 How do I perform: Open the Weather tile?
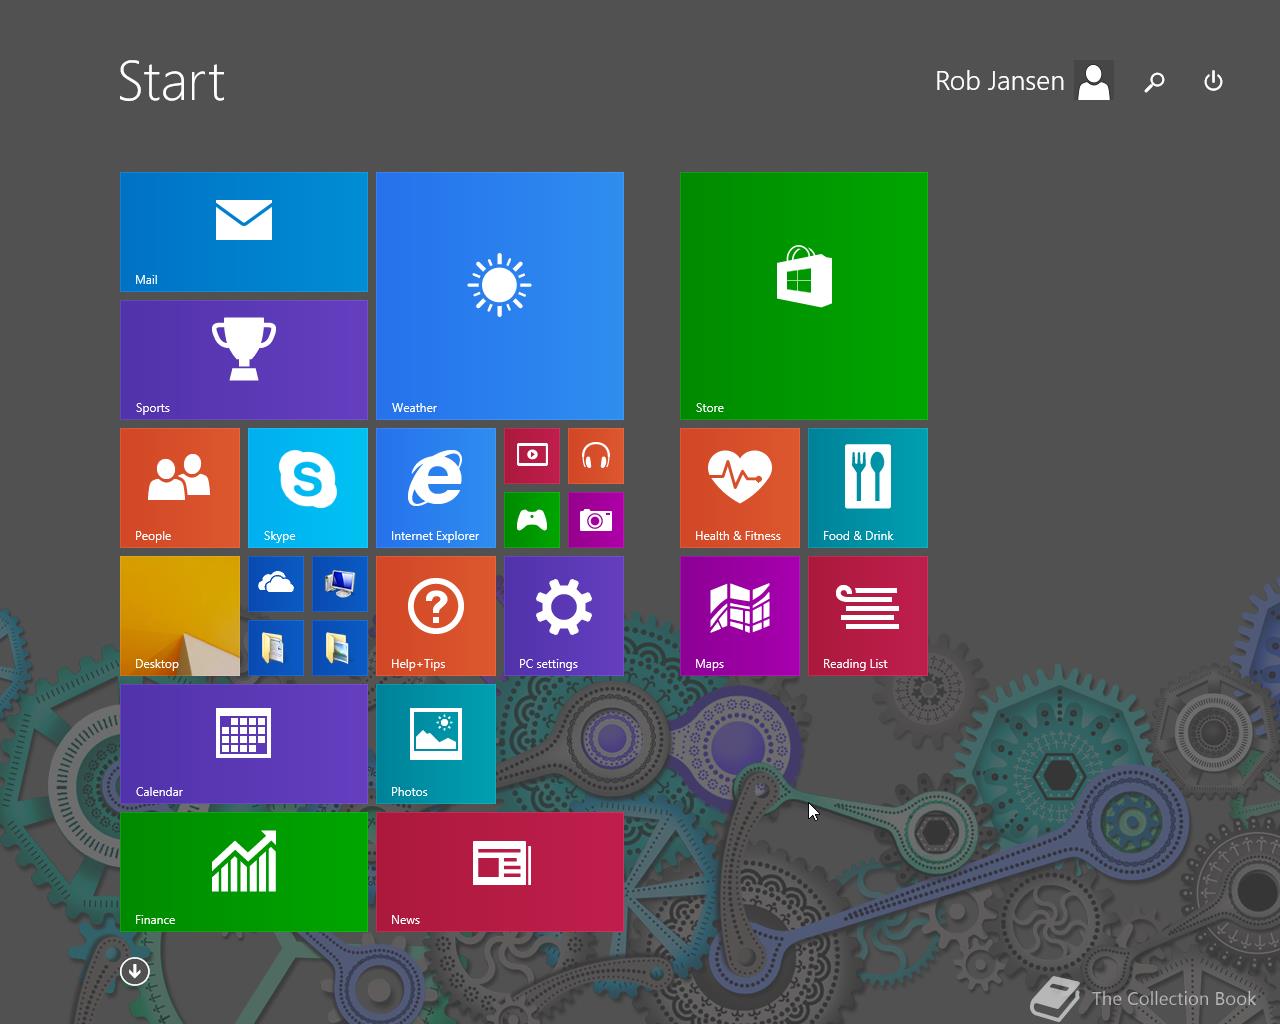tap(500, 296)
